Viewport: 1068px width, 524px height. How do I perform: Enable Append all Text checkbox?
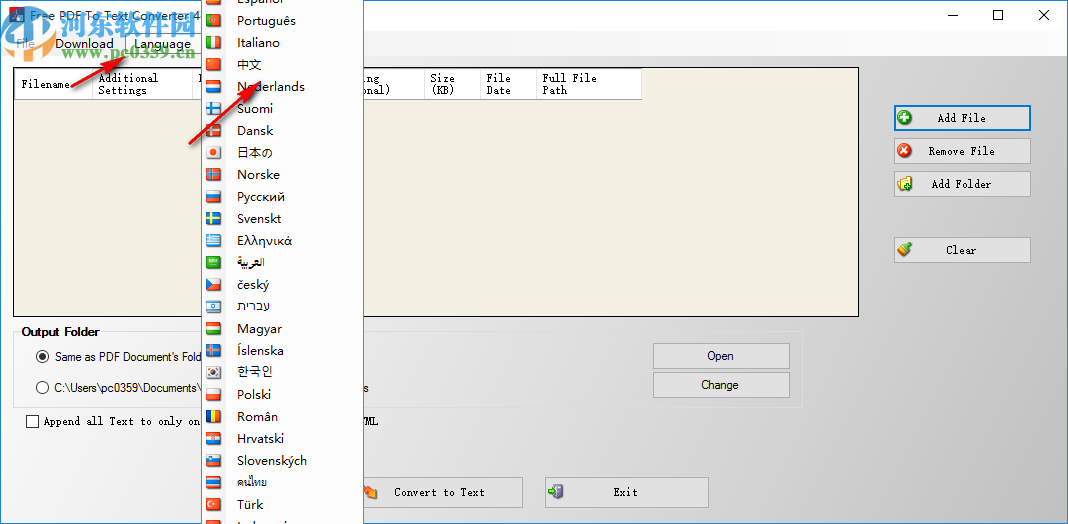tap(32, 422)
